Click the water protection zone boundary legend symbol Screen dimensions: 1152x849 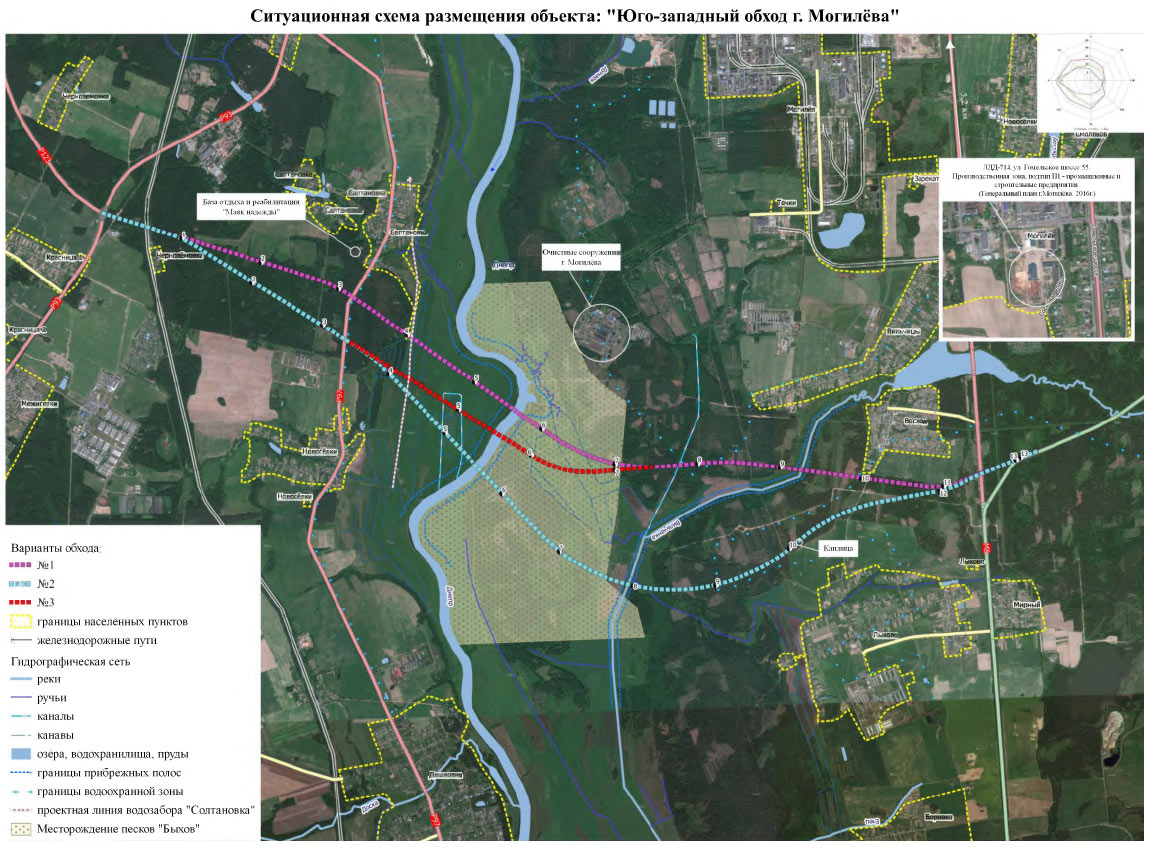click(x=26, y=791)
